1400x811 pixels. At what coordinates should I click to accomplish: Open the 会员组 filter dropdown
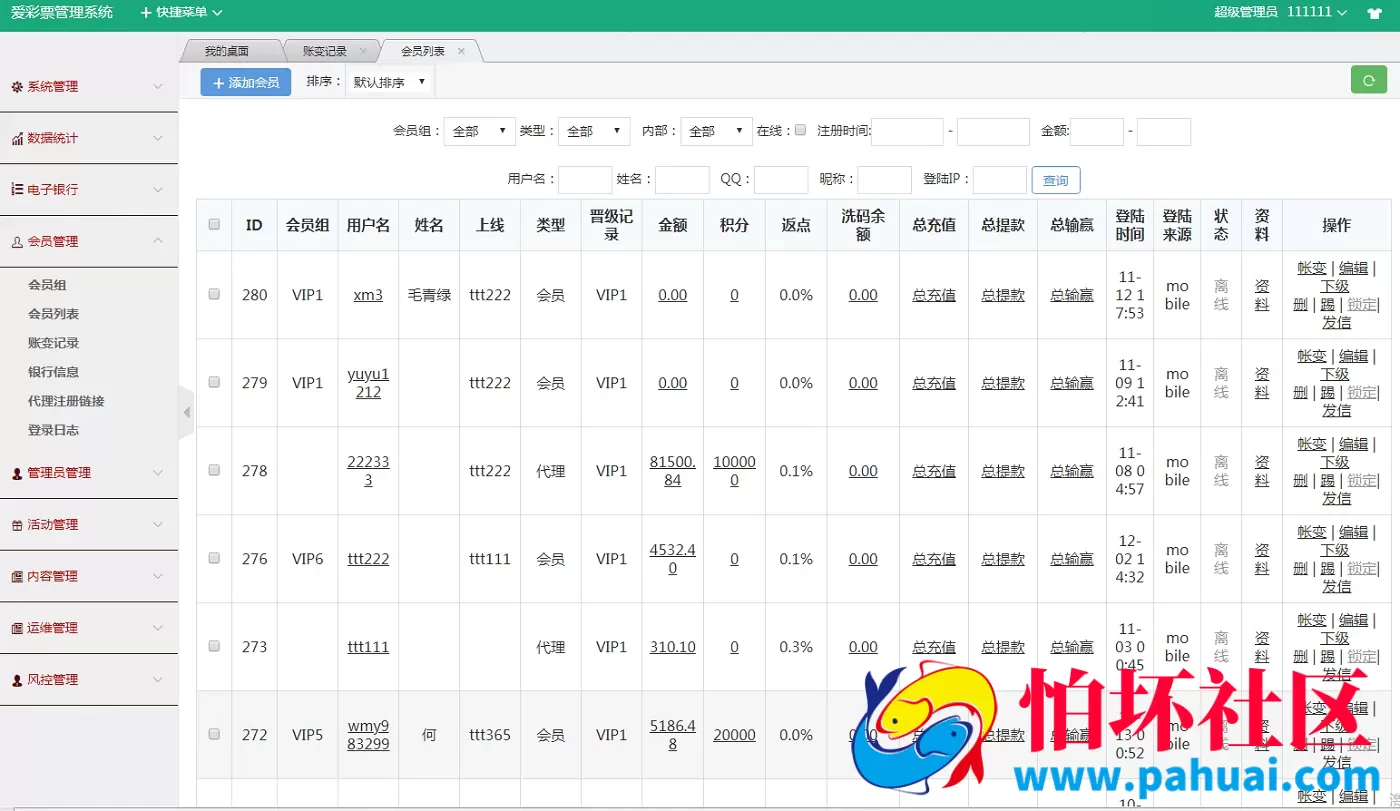click(480, 131)
